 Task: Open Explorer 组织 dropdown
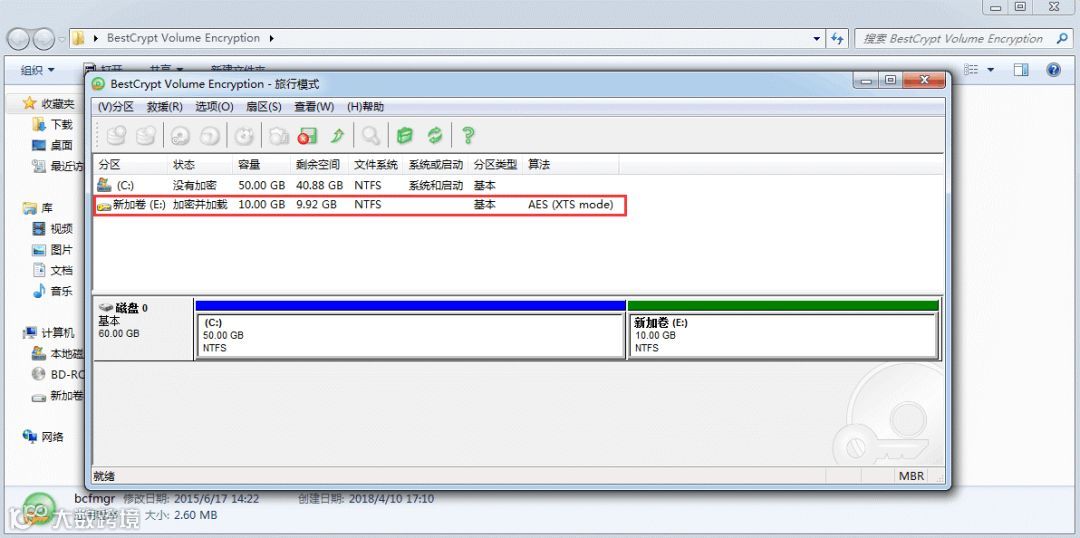point(37,70)
